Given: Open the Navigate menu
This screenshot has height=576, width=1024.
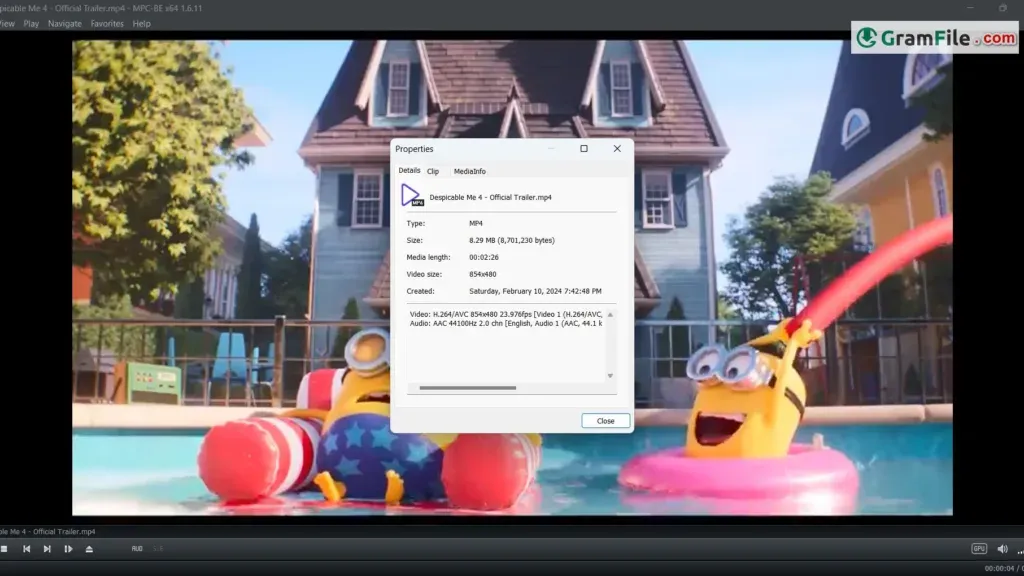Looking at the screenshot, I should coord(65,24).
